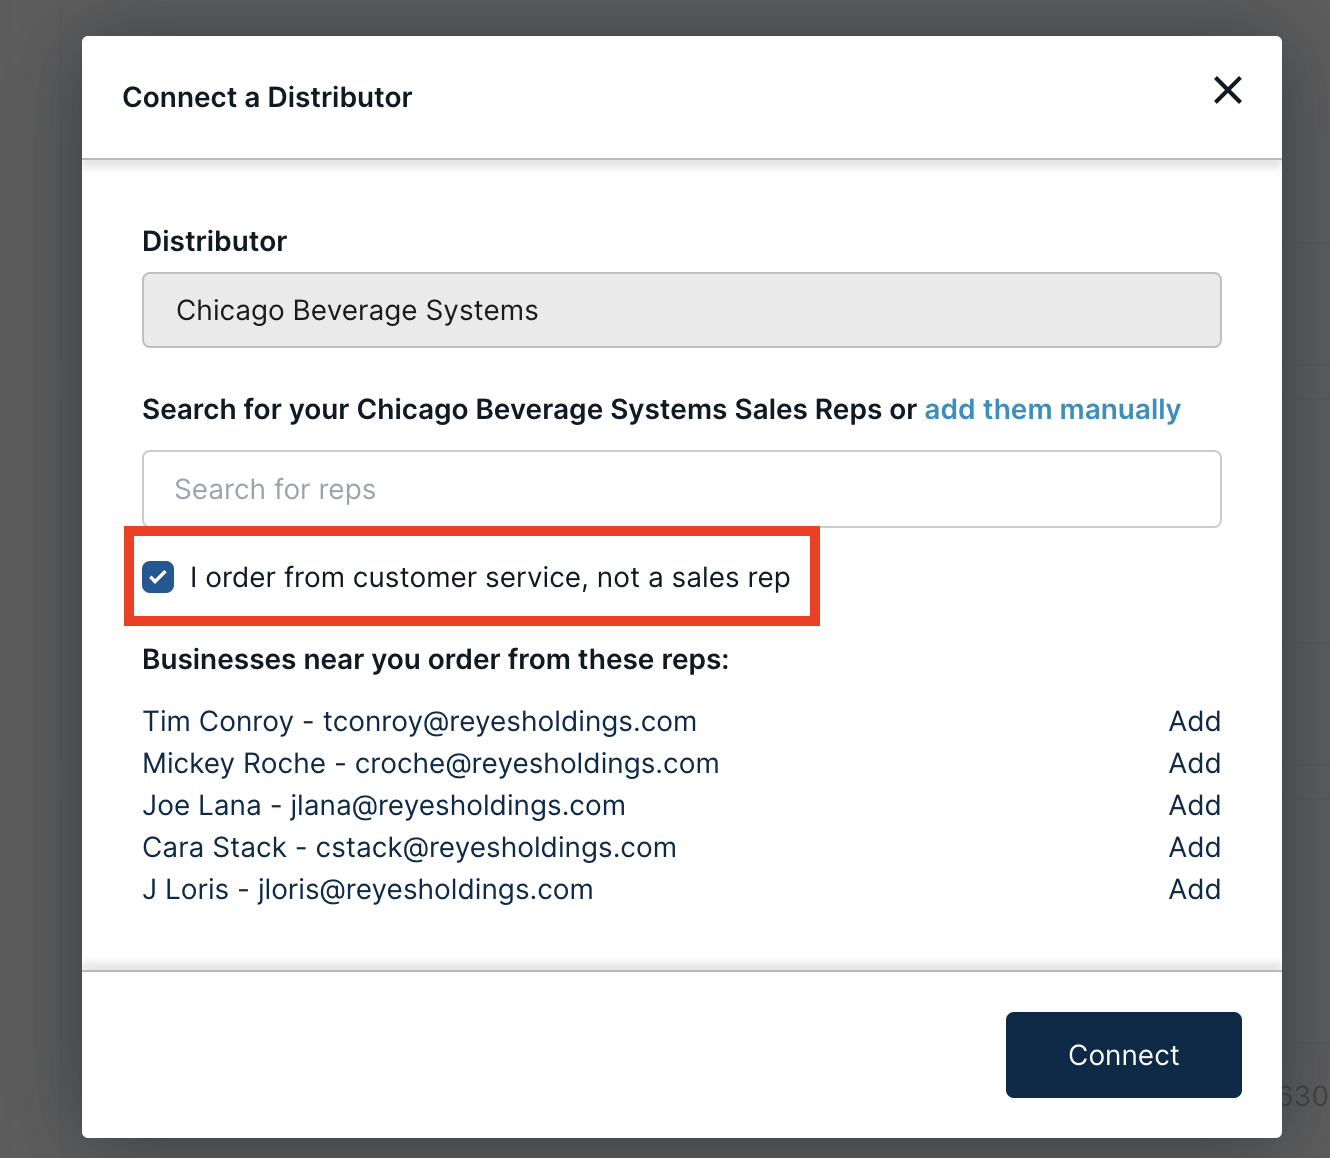Select Mickey Roche - croche@reyesholdings.com text
This screenshot has height=1158, width=1330.
pyautogui.click(x=431, y=763)
